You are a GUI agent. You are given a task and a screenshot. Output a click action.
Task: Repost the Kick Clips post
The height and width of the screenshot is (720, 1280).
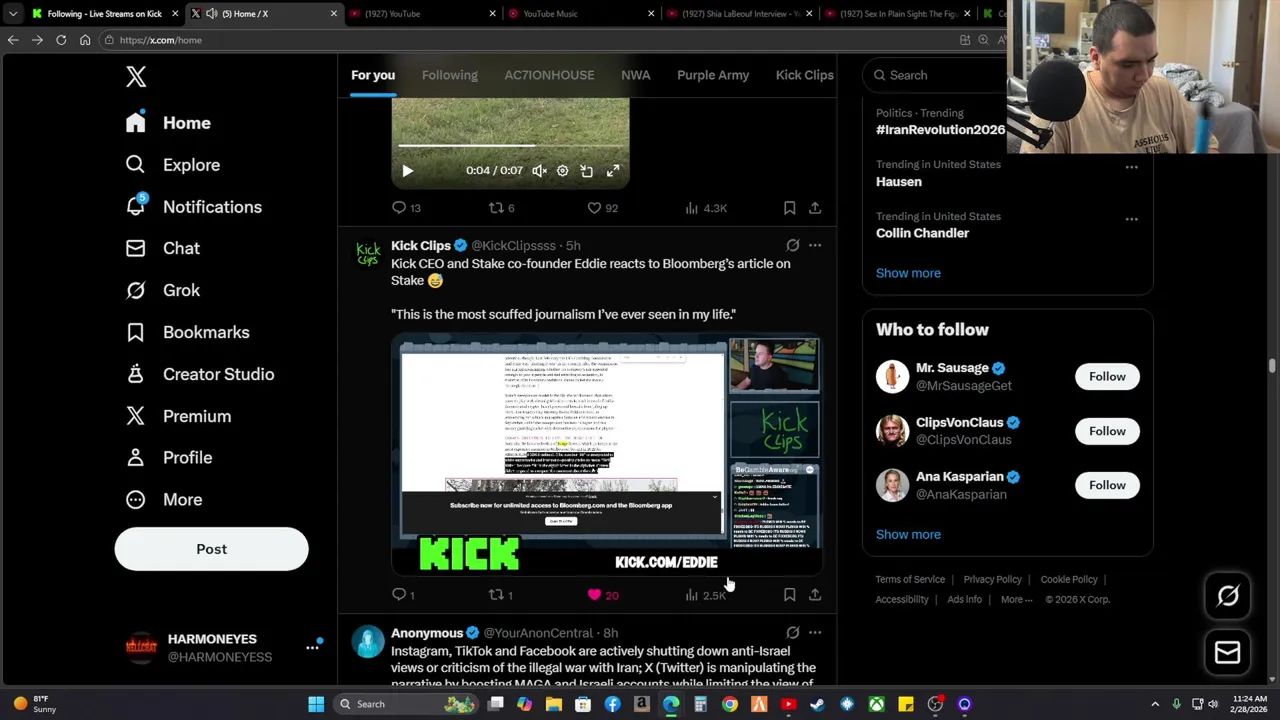(500, 595)
